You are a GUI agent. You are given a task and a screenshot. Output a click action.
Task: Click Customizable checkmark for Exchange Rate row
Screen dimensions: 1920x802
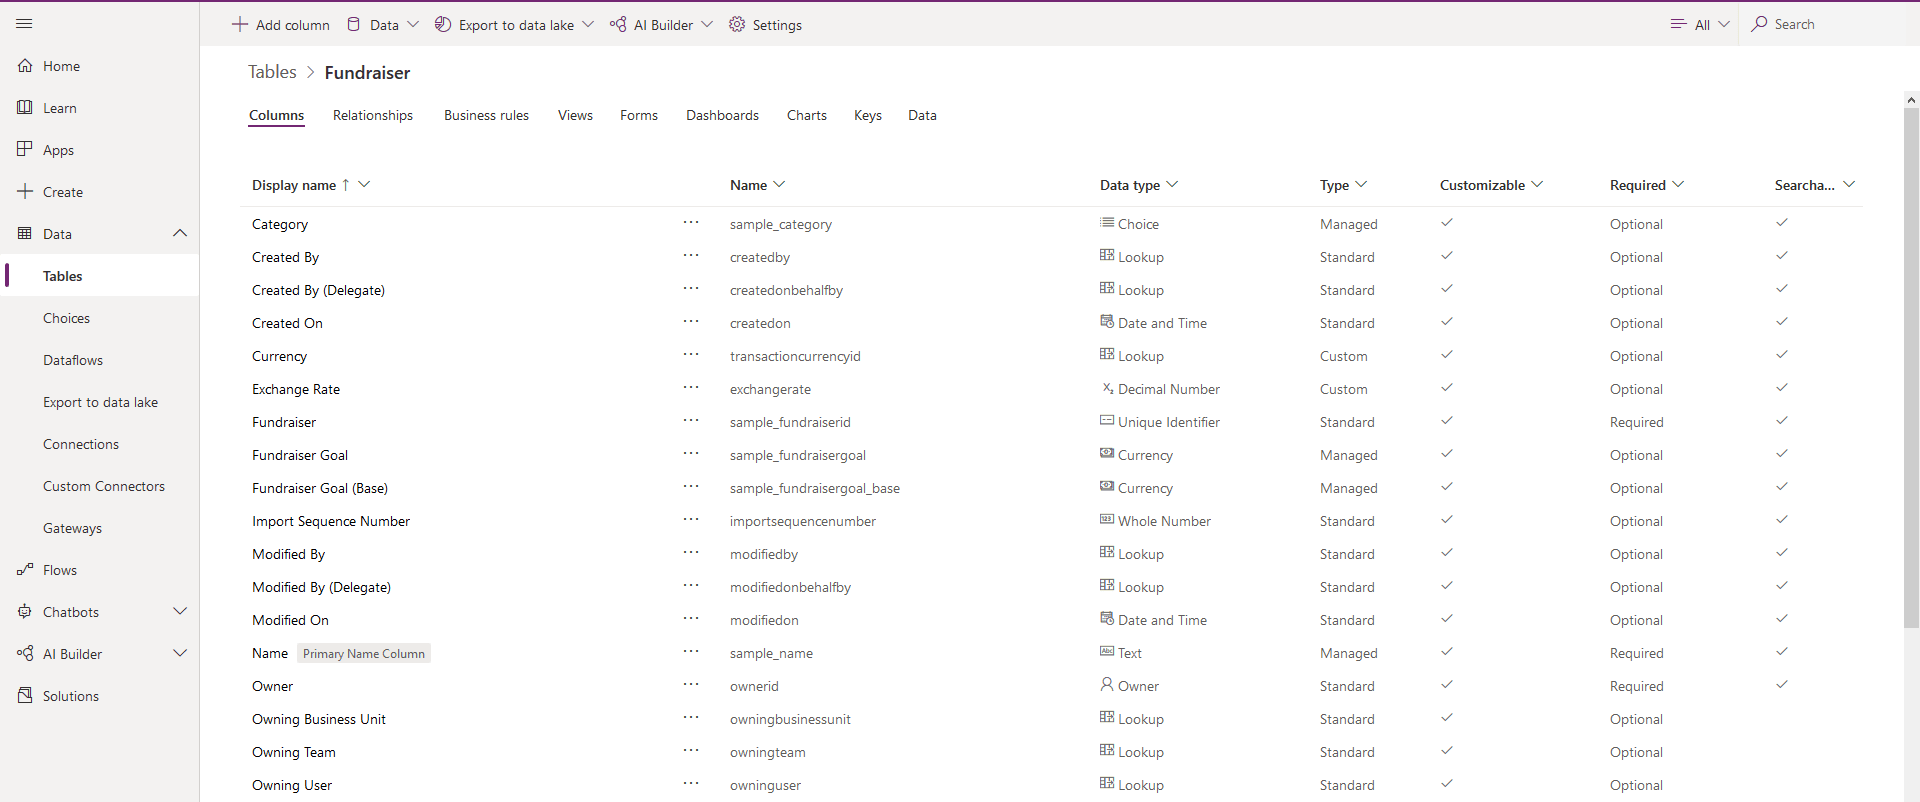(1447, 388)
